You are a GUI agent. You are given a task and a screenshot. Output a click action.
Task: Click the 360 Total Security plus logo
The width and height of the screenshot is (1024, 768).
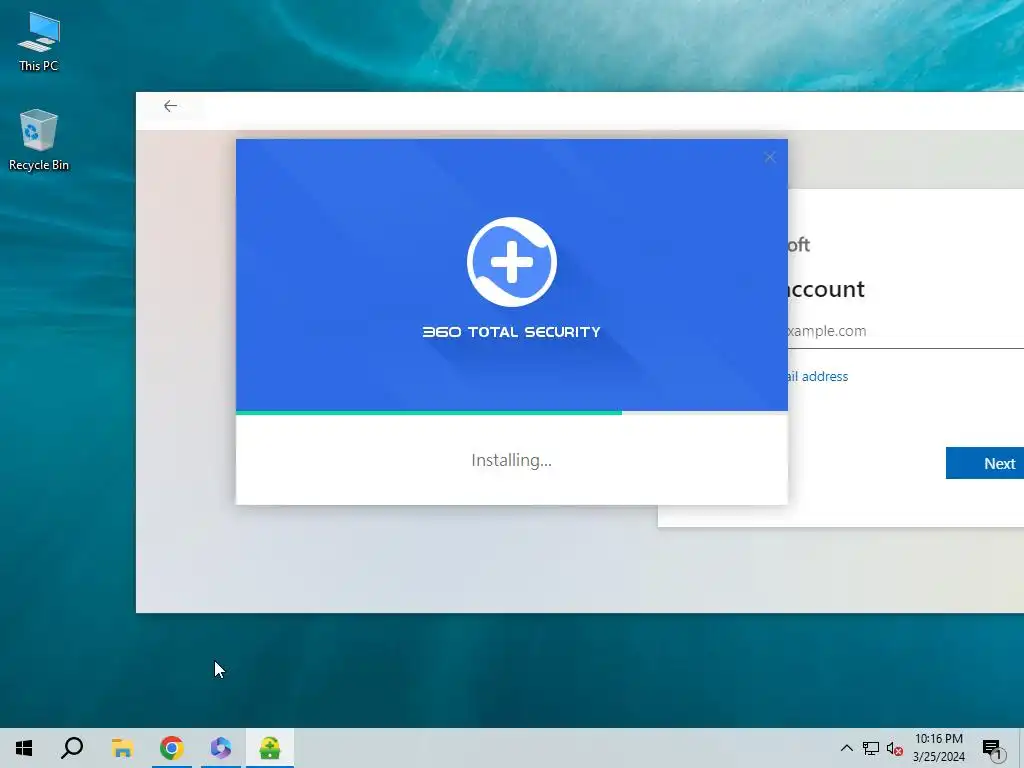(512, 262)
